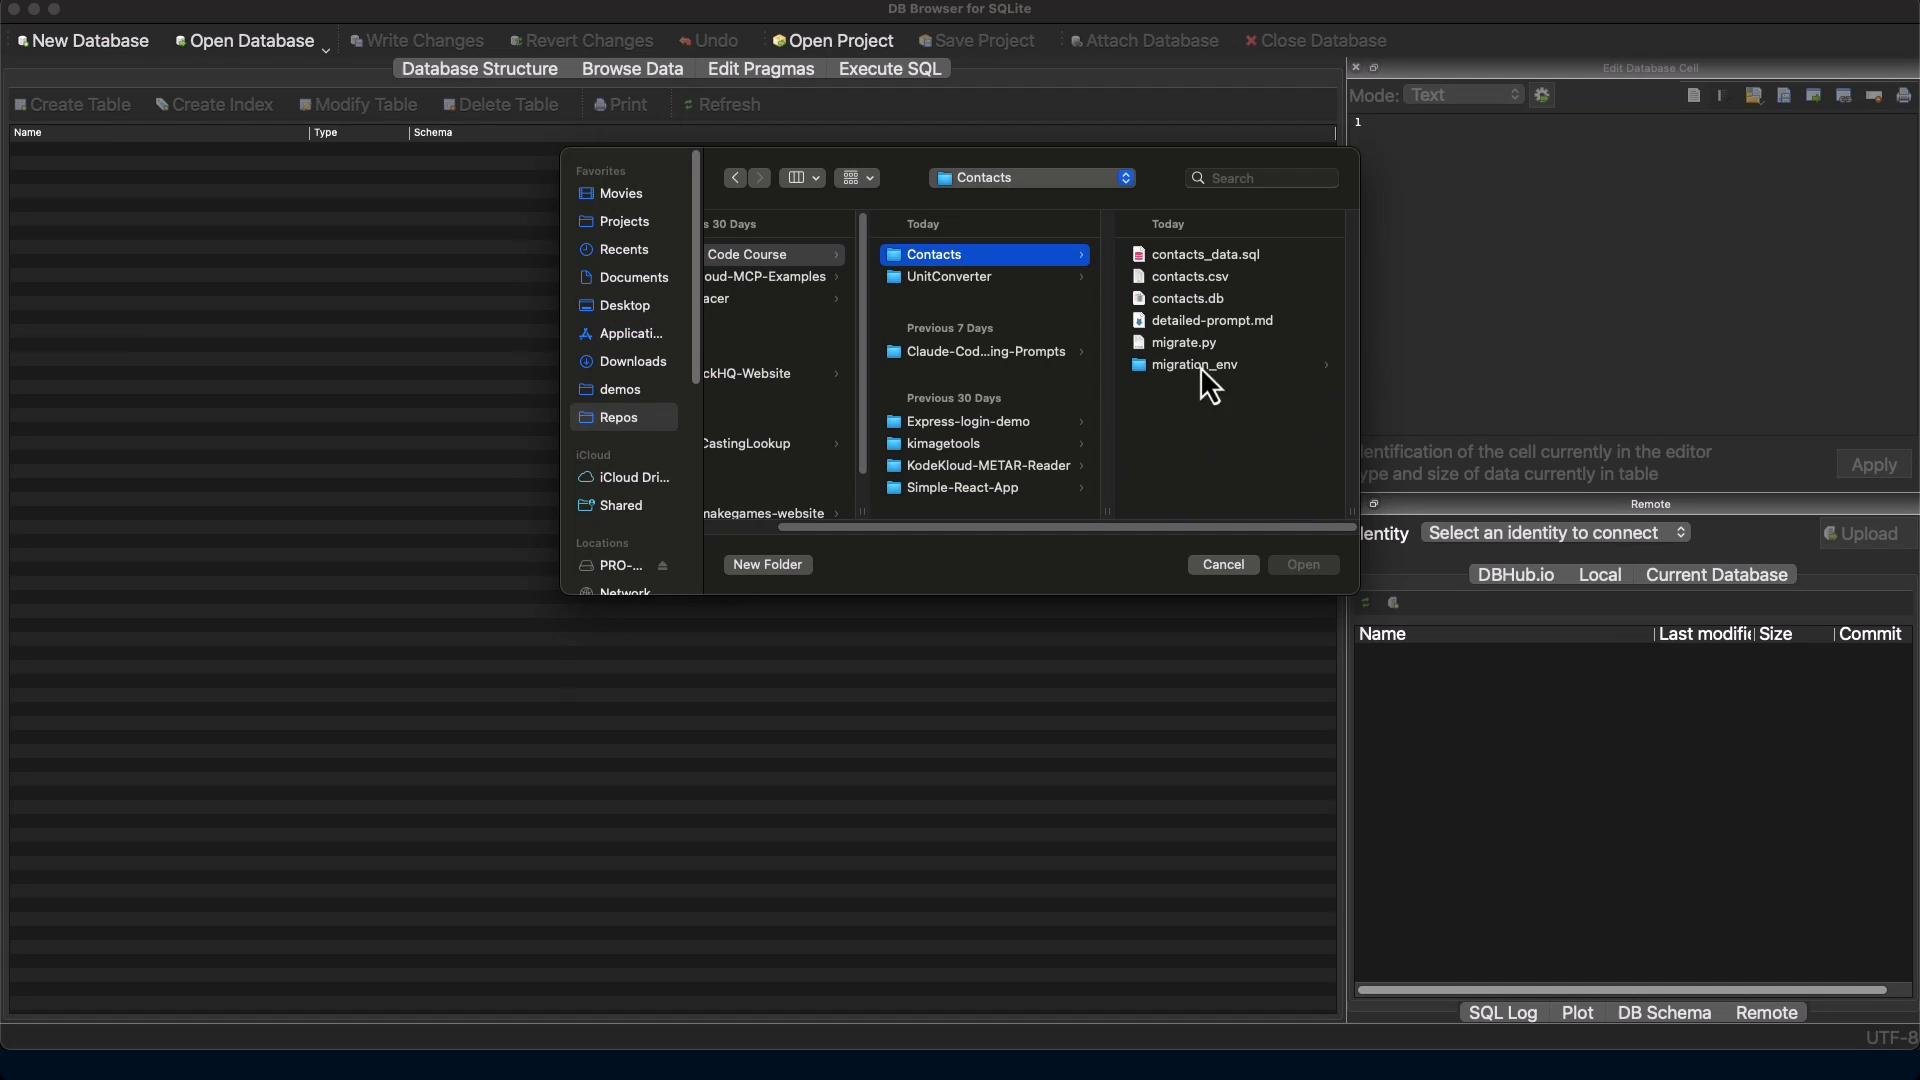Select the migrate.py file
Viewport: 1920px width, 1080px height.
click(x=1184, y=343)
